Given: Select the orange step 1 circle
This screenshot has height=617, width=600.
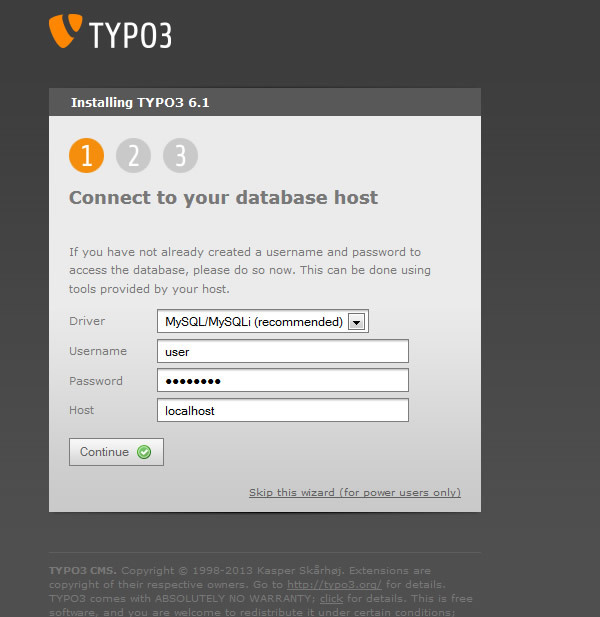Looking at the screenshot, I should click(x=86, y=155).
